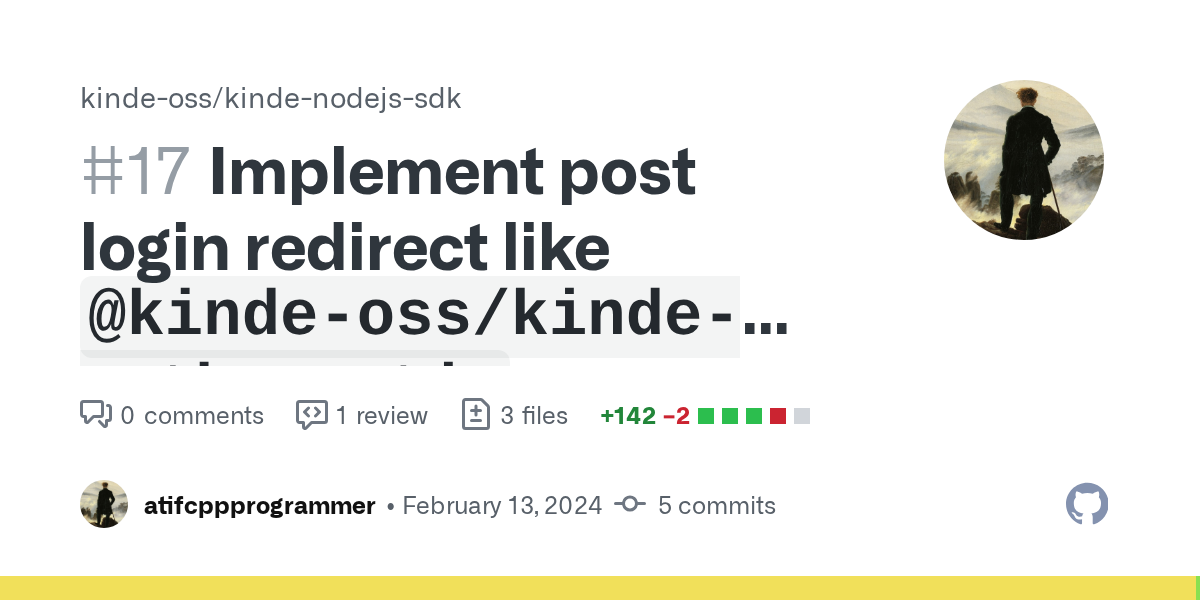The width and height of the screenshot is (1200, 600).
Task: Open the kinde-oss/kinde-nodejs-sdk repository link
Action: coord(270,99)
